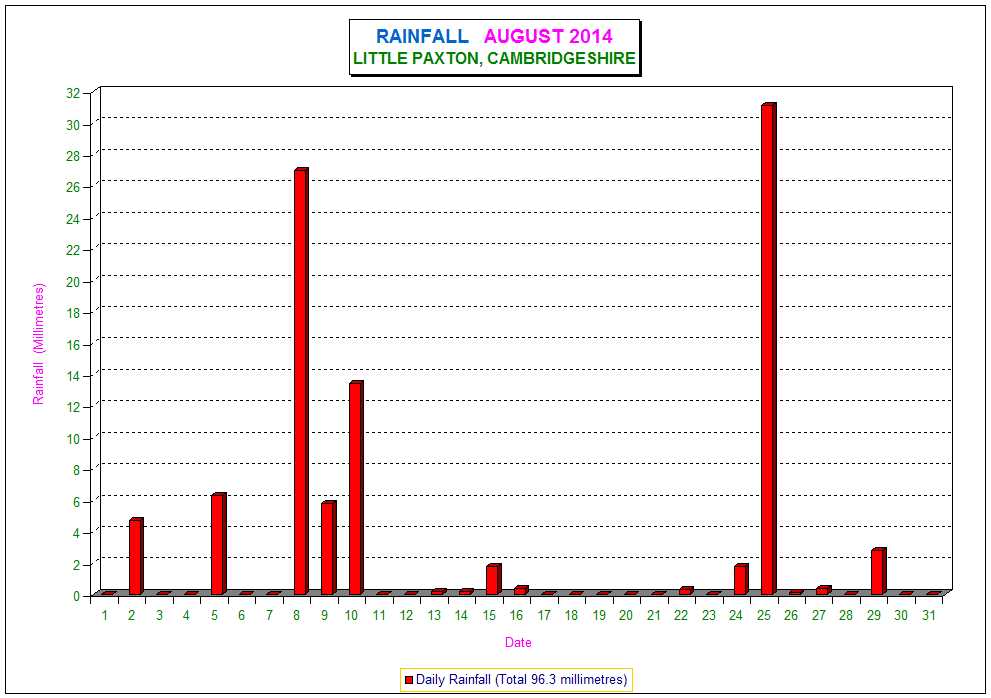Click the 'Rainfall (Millimetres)' y-axis label

39,344
